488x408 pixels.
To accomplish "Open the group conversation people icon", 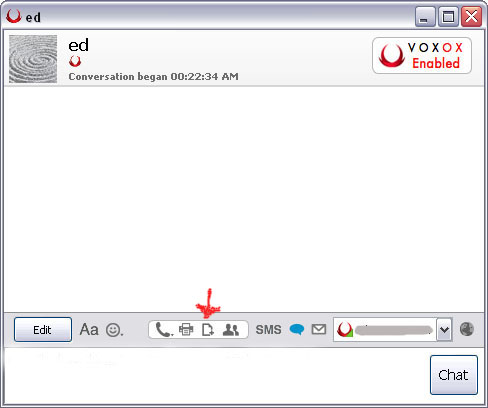I will tap(231, 330).
